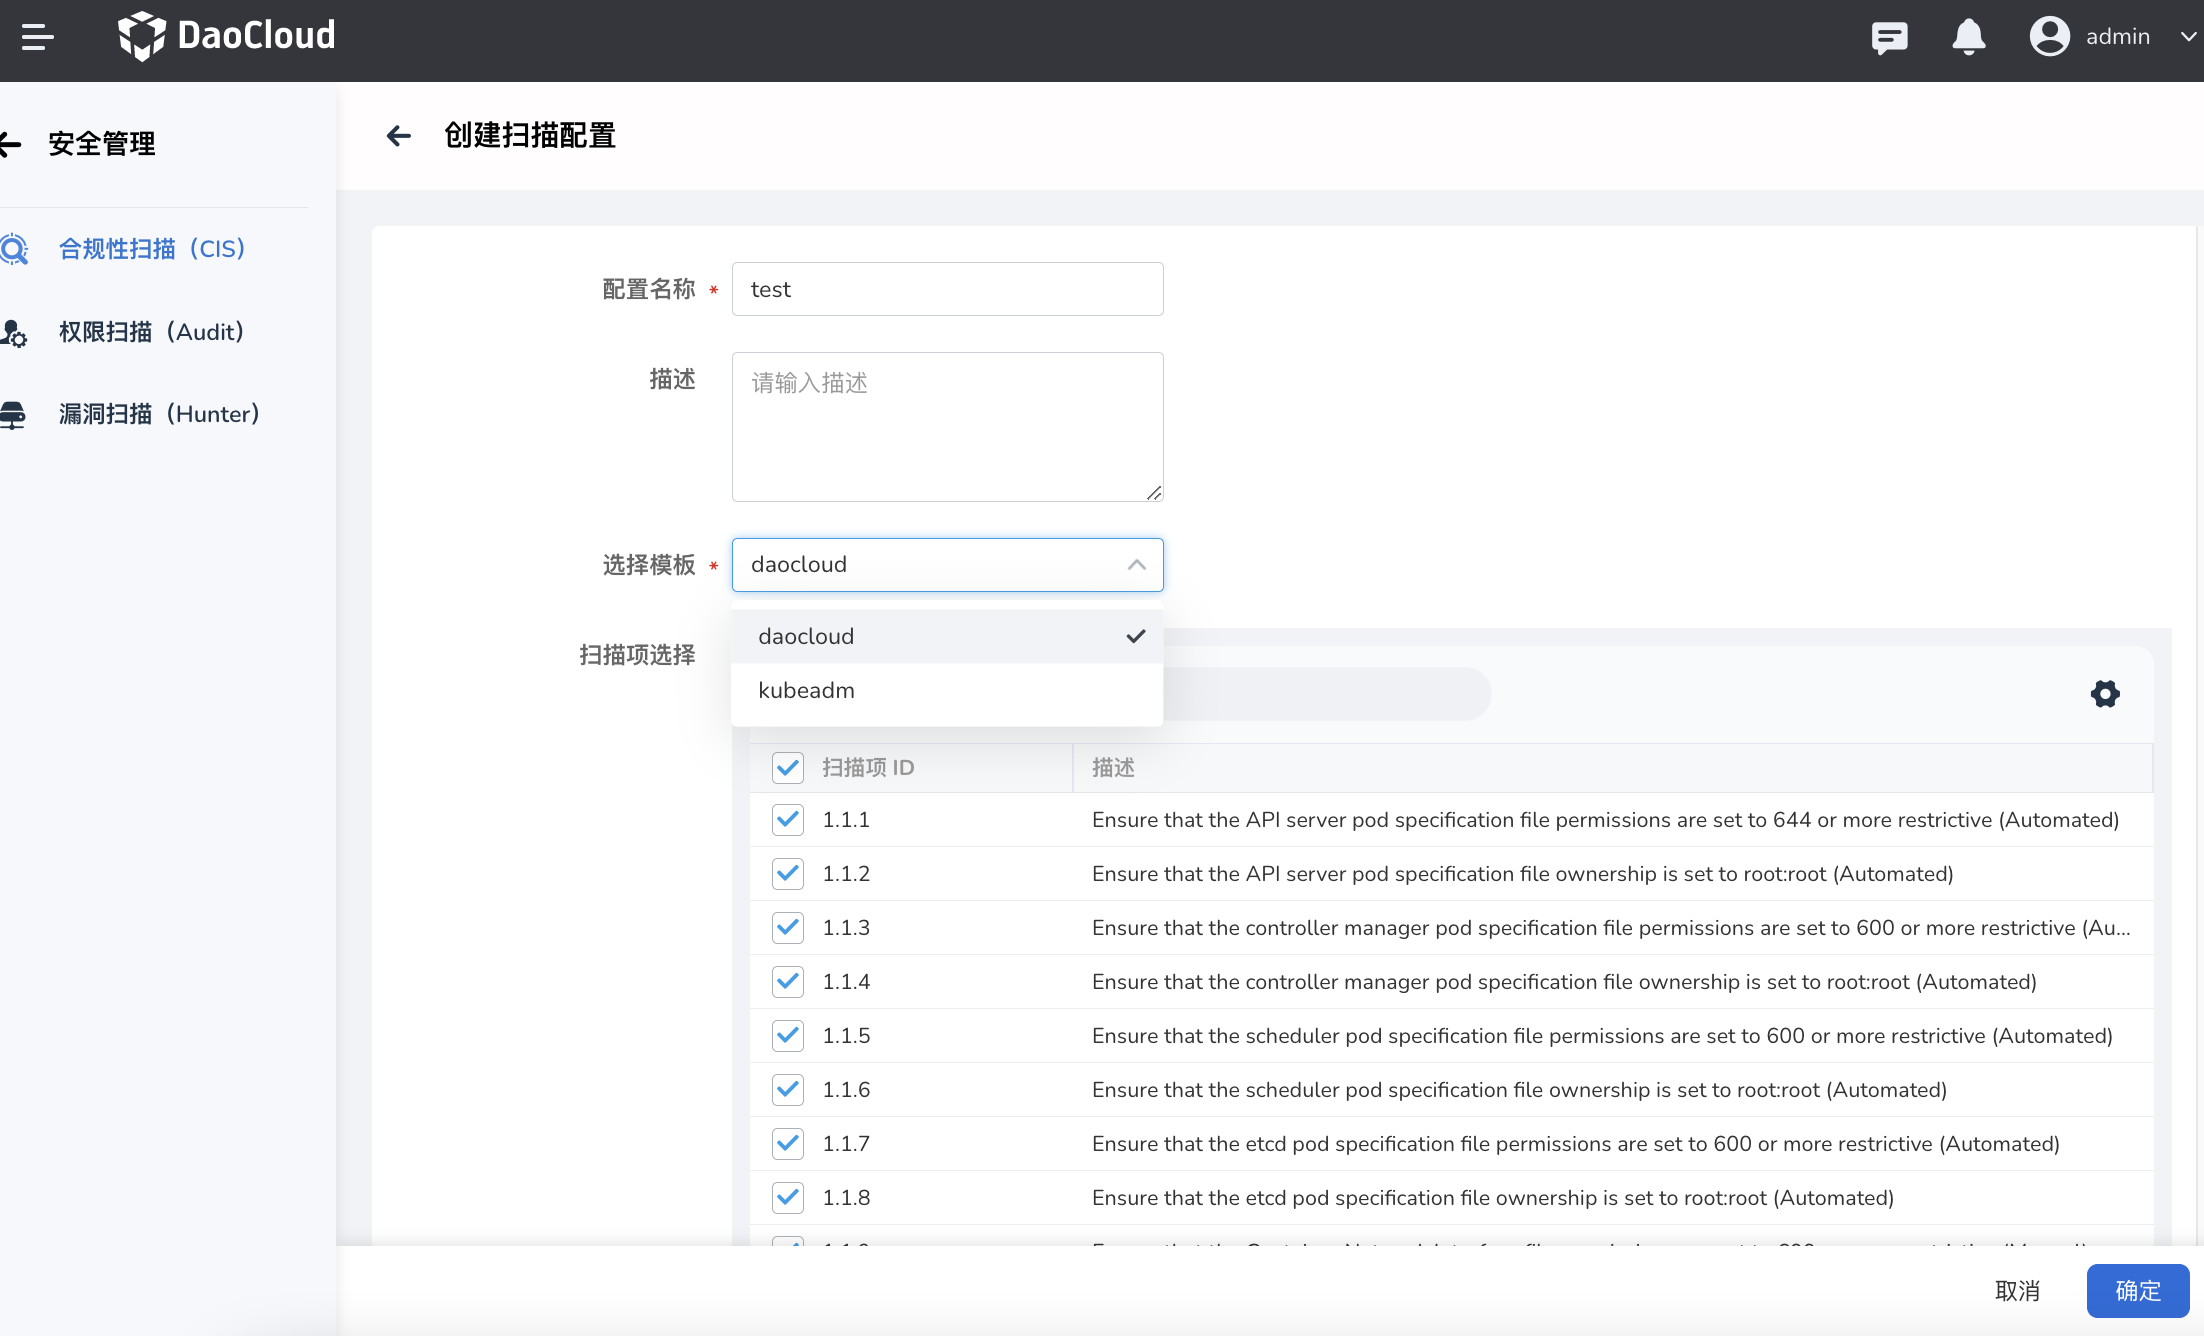Click the etcd ownership root:root description
The height and width of the screenshot is (1336, 2204).
(1493, 1198)
